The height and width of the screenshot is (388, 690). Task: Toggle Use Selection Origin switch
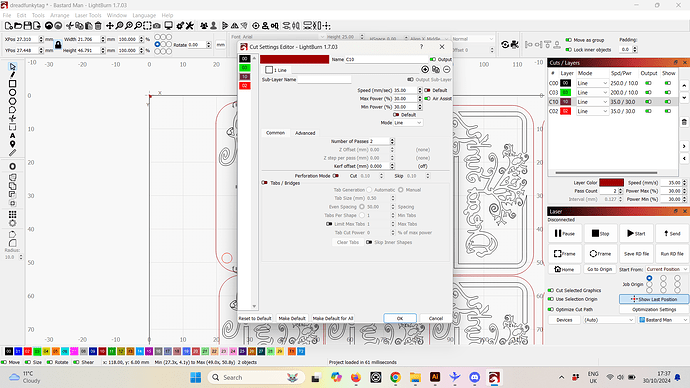point(551,299)
